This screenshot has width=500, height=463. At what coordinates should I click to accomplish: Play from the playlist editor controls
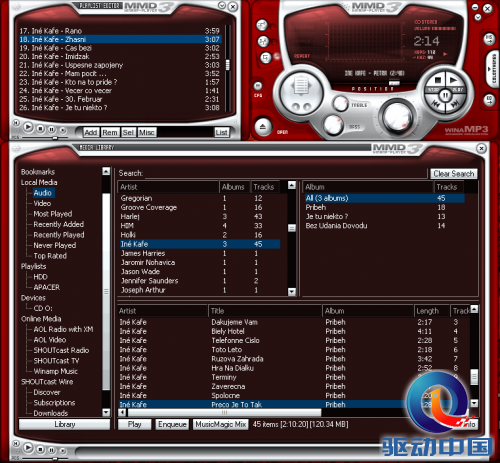click(28, 127)
